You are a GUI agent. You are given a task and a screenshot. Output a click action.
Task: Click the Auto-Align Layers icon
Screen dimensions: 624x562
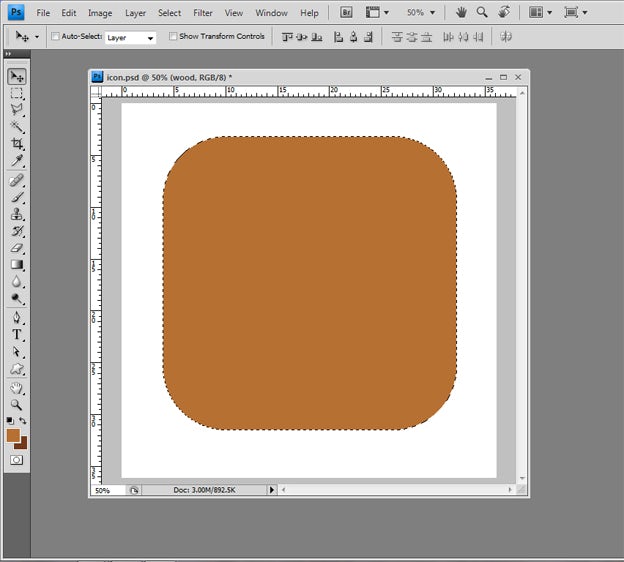click(x=506, y=37)
